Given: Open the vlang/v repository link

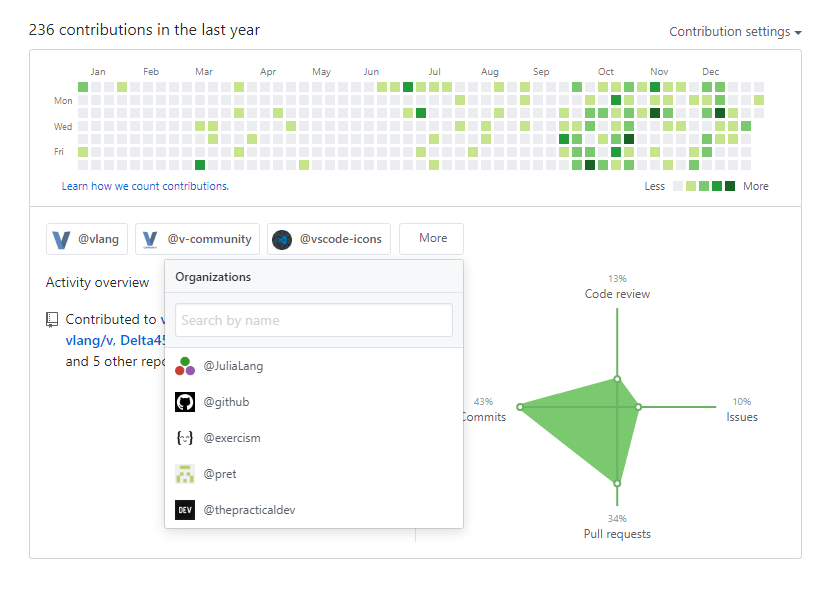Looking at the screenshot, I should click(88, 340).
